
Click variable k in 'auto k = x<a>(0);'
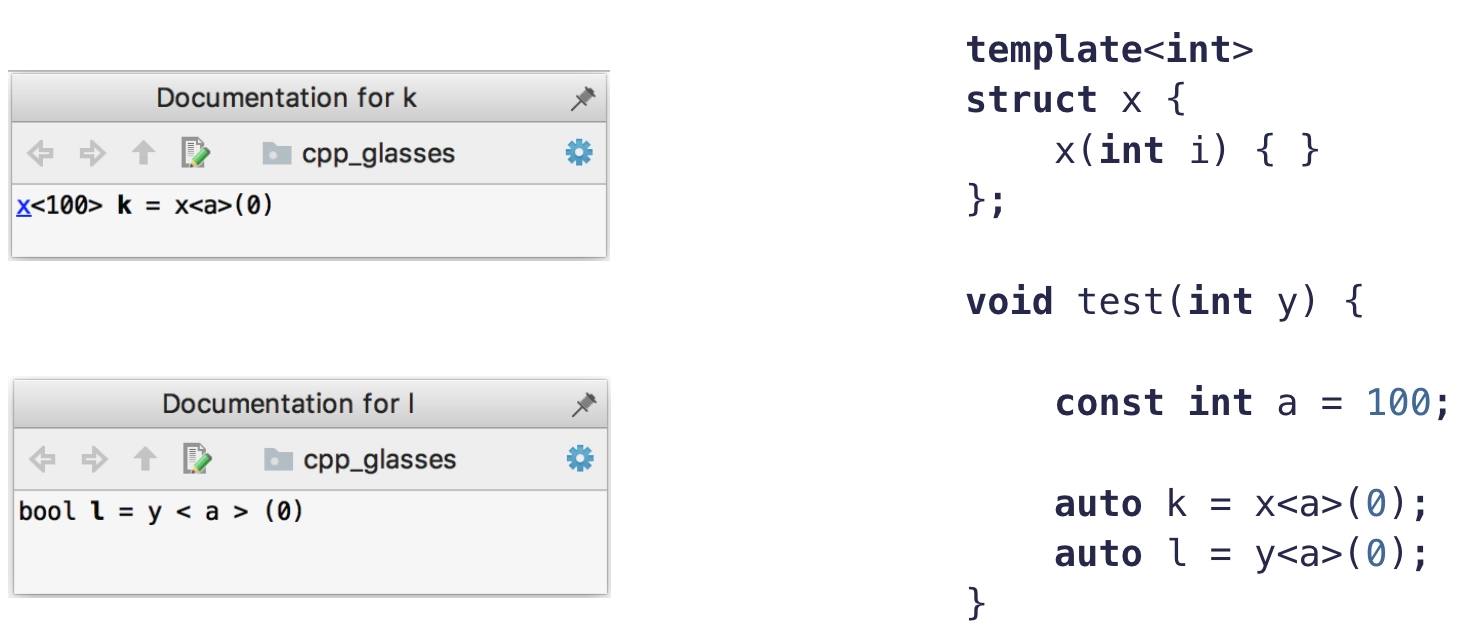point(1176,504)
